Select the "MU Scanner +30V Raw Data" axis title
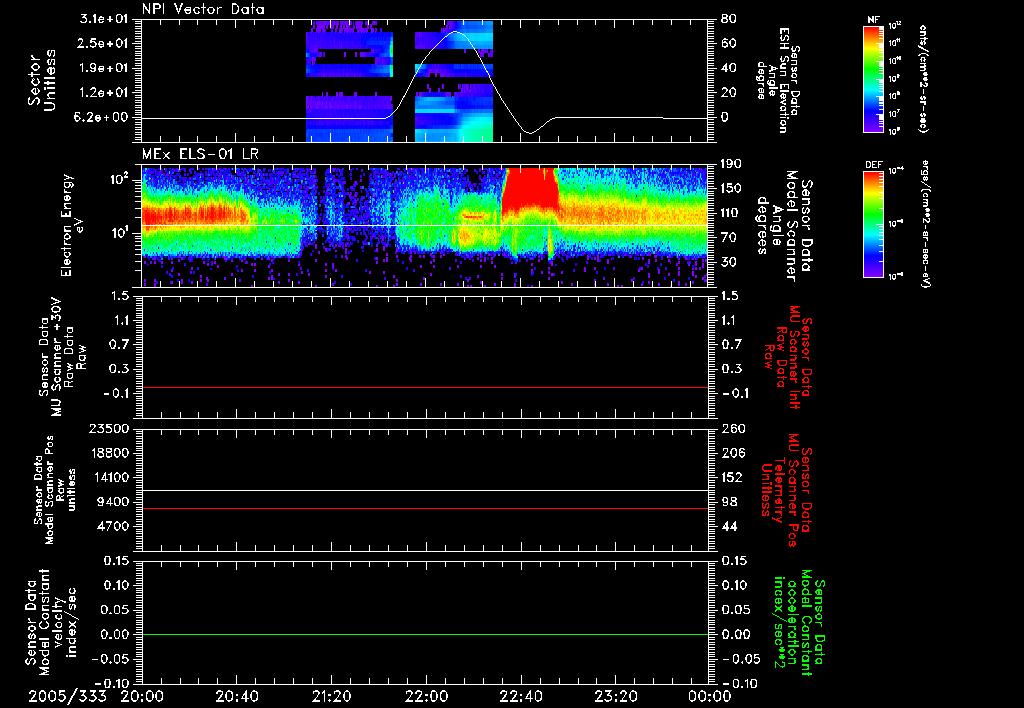This screenshot has height=708, width=1024. 62,359
